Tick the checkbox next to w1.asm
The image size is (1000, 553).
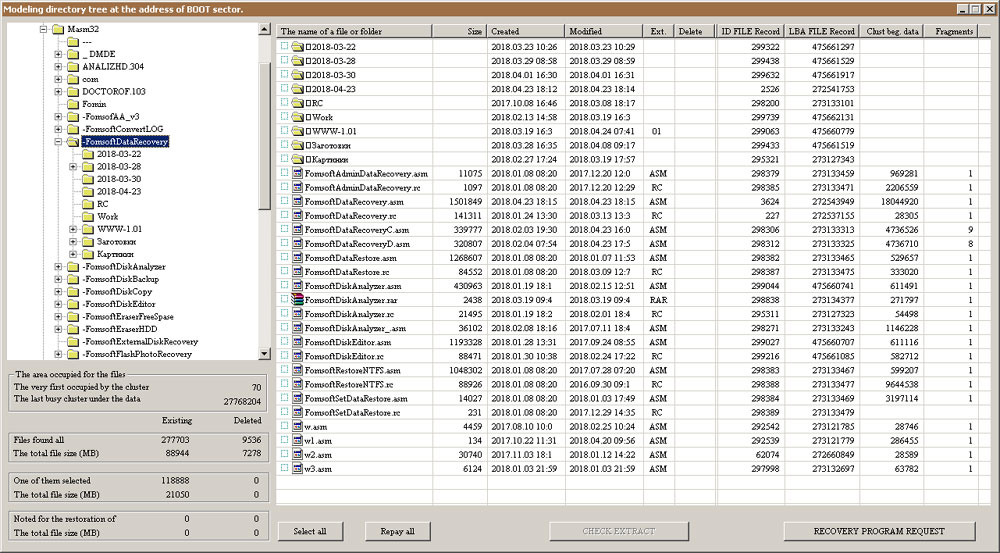285,439
